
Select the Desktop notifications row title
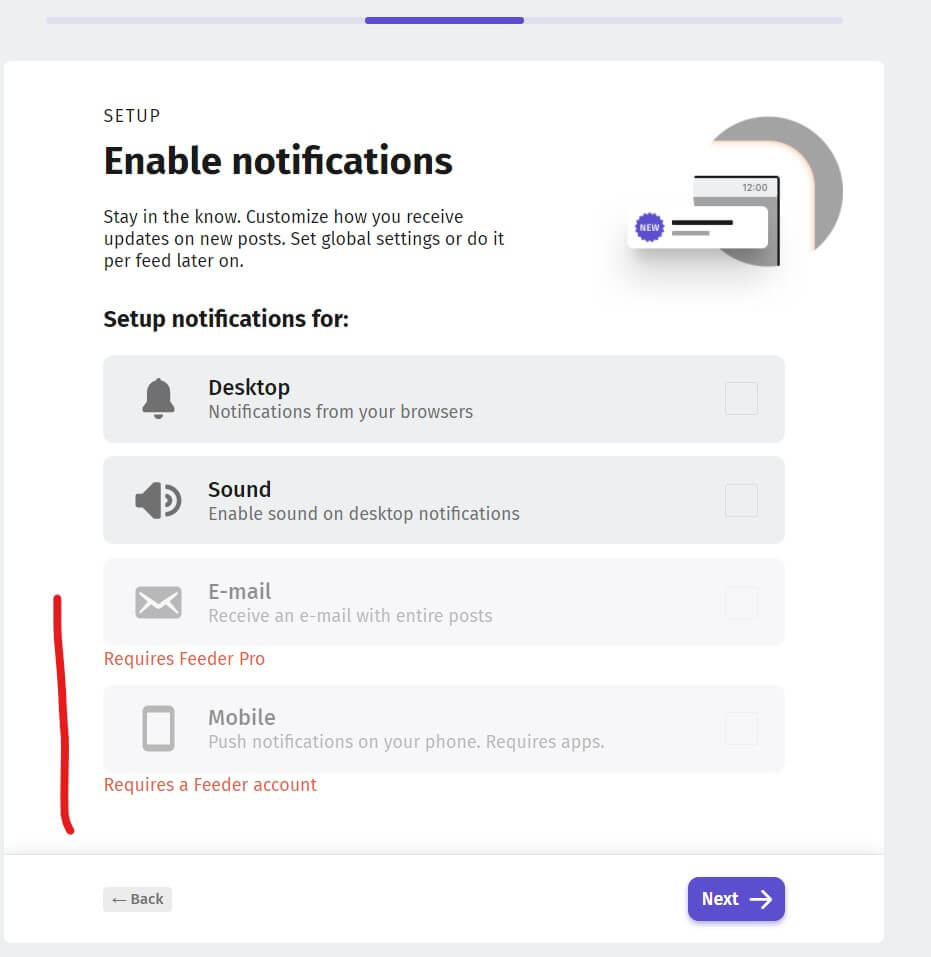[x=249, y=387]
